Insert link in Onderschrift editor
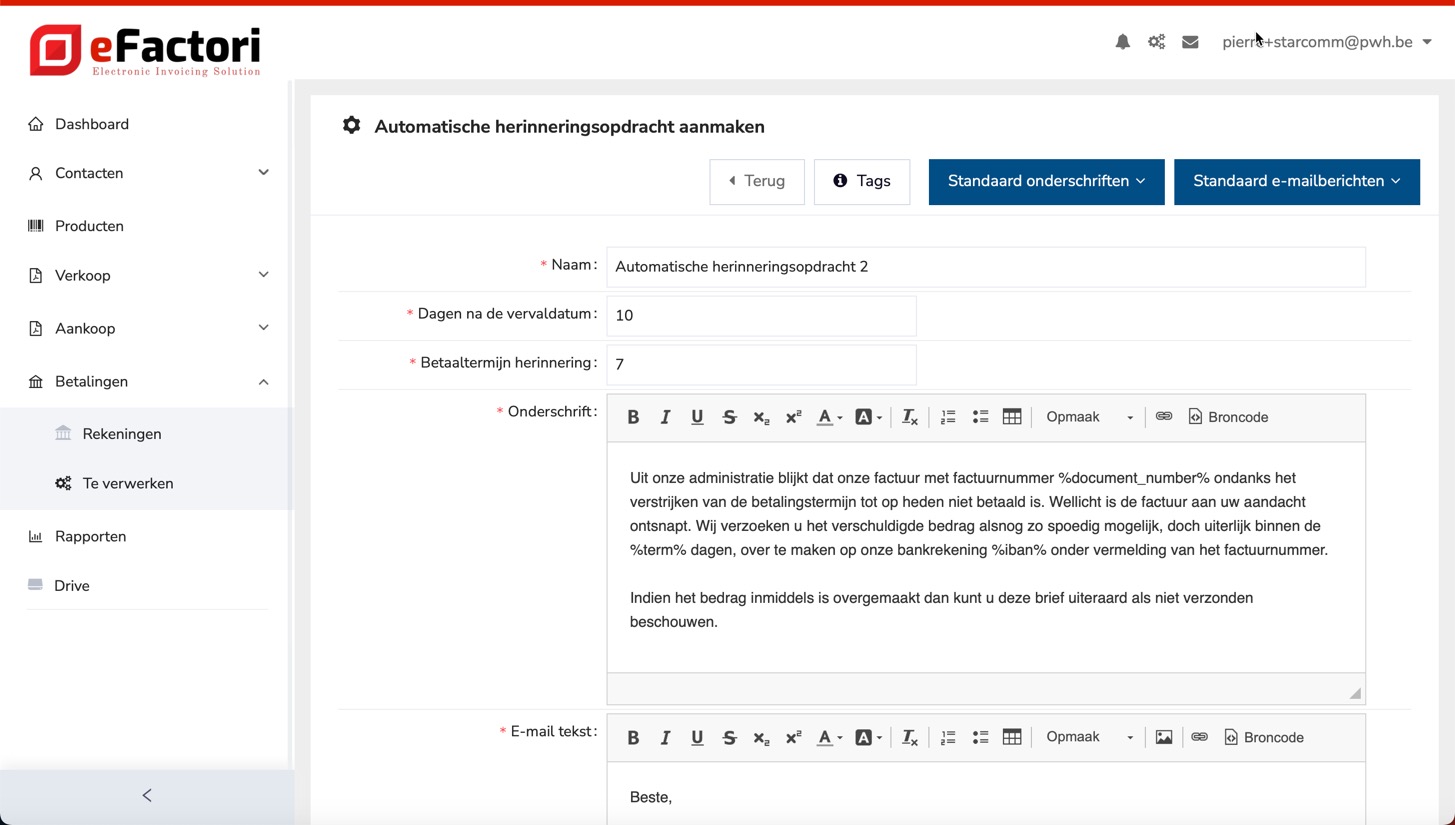Image resolution: width=1455 pixels, height=825 pixels. 1164,417
